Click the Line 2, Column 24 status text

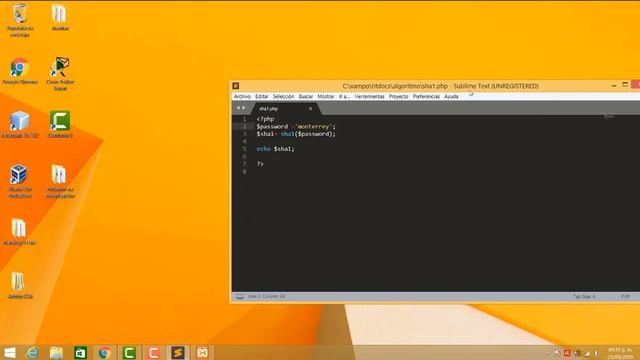(x=266, y=296)
